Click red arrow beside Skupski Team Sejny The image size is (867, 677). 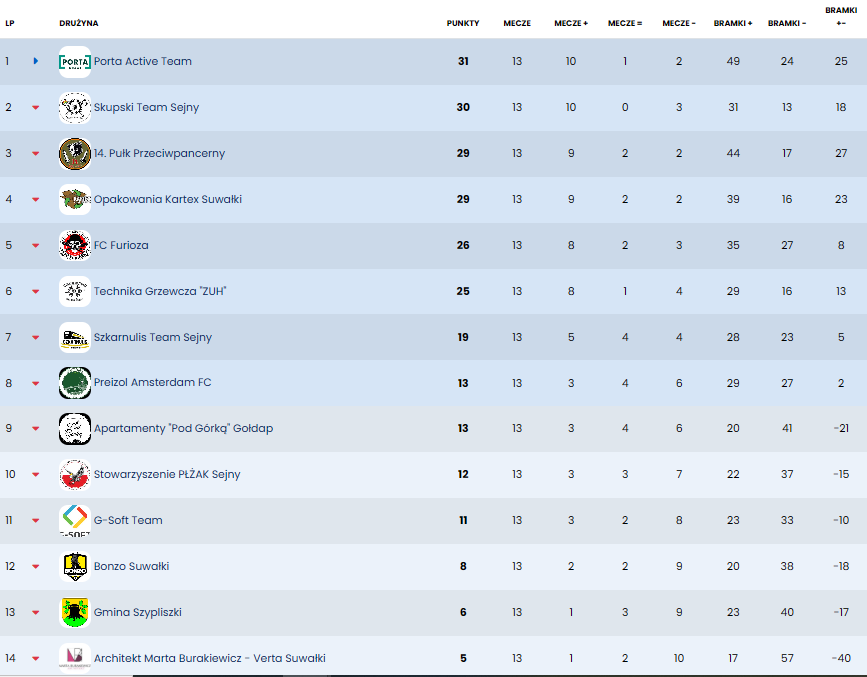pos(36,108)
